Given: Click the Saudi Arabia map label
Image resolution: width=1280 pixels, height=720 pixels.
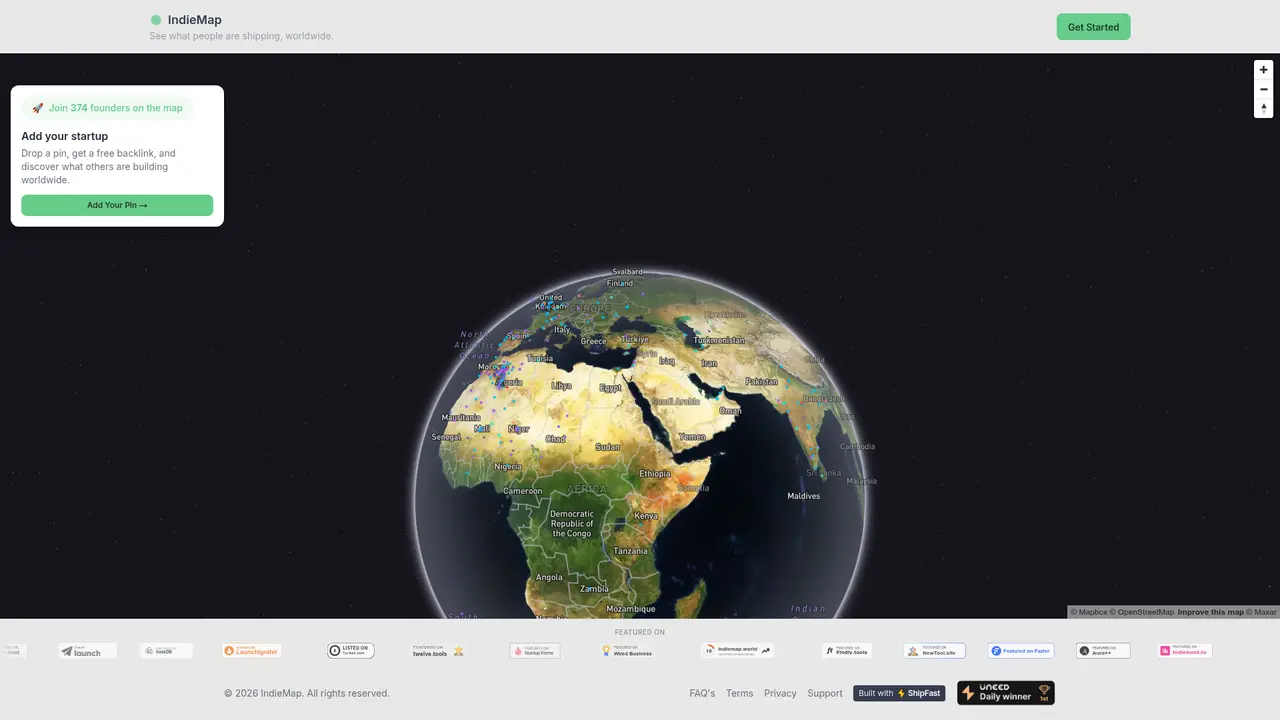Looking at the screenshot, I should pos(676,401).
